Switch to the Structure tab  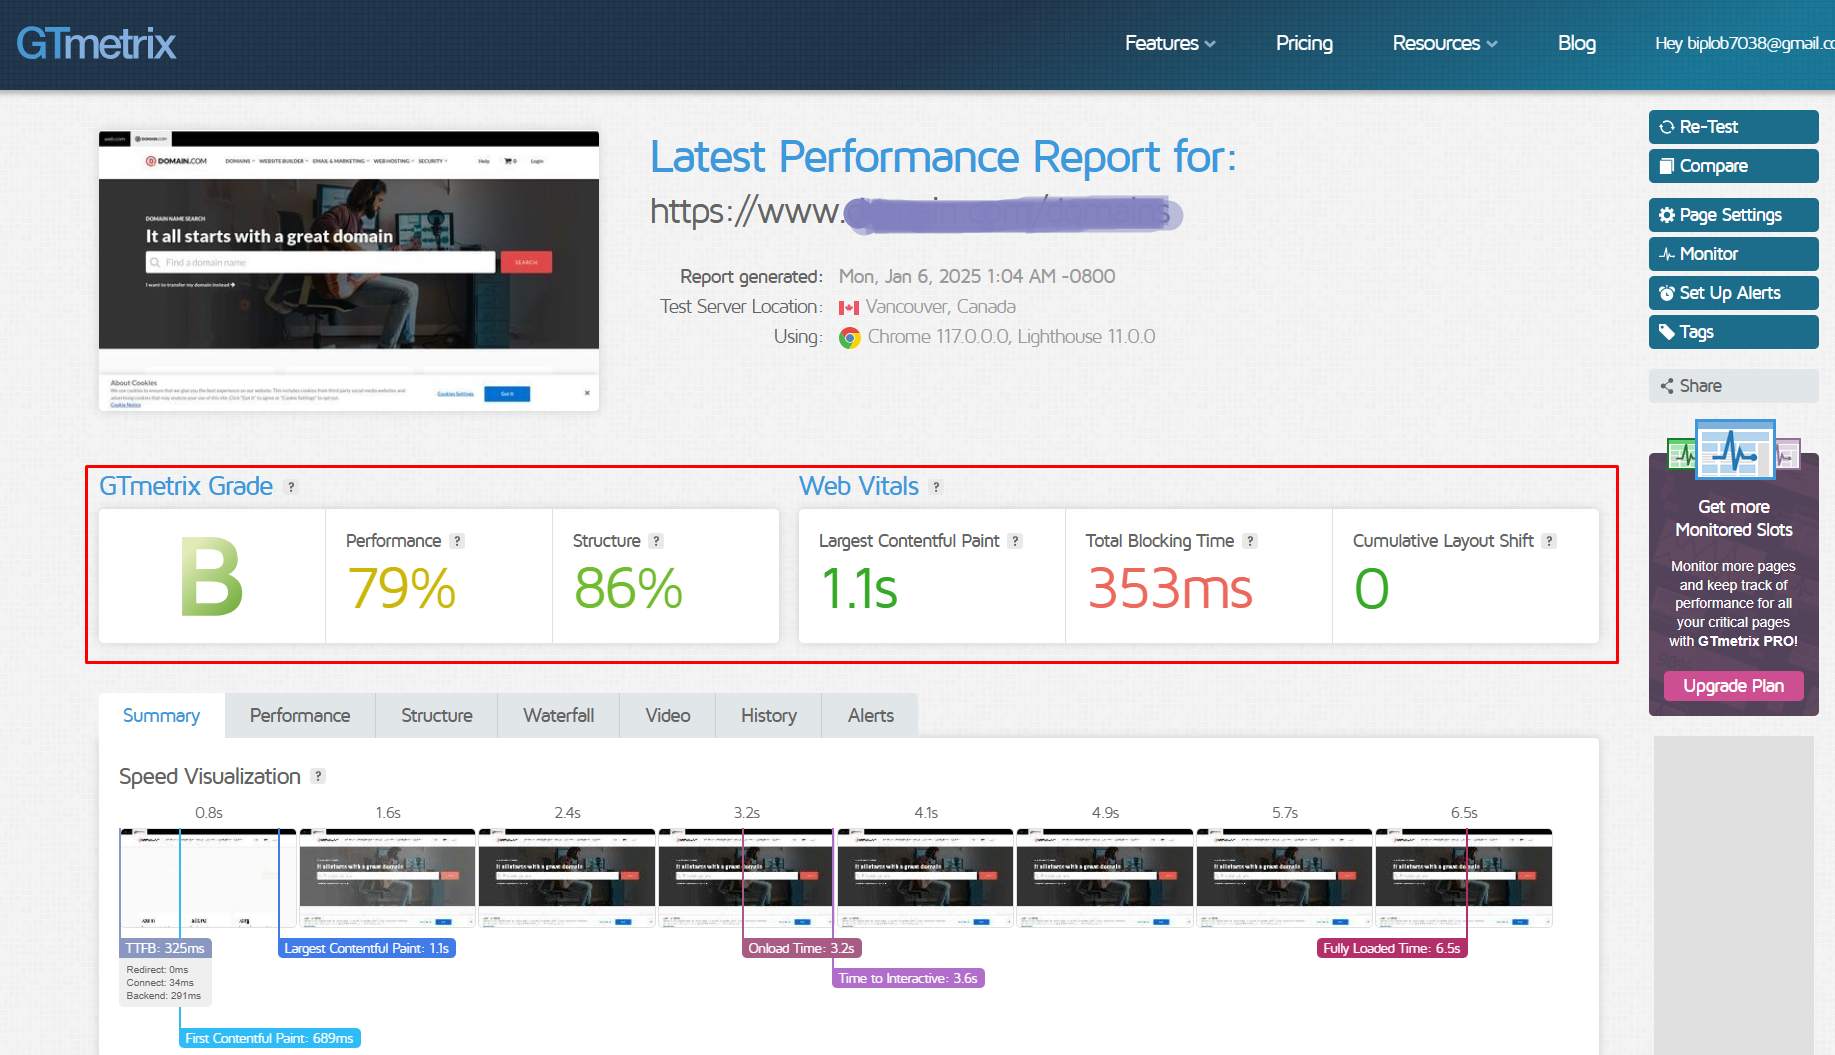[437, 716]
